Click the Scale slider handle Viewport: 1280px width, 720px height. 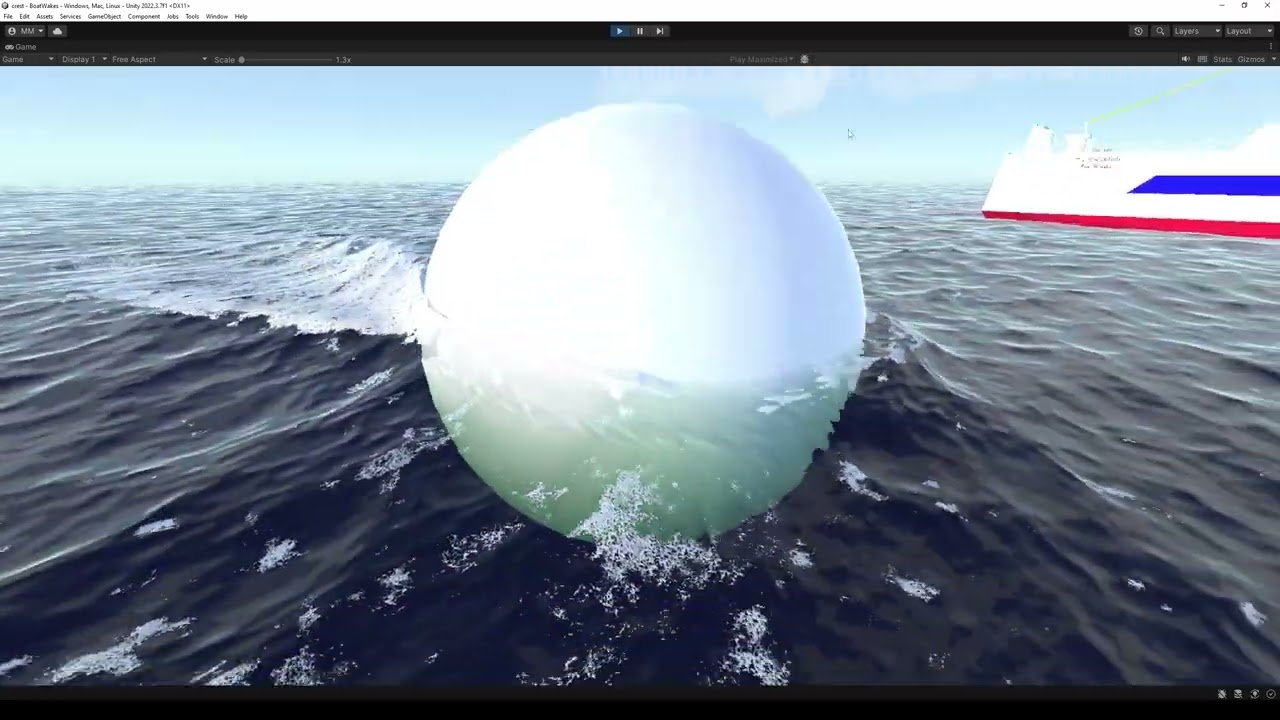(241, 59)
